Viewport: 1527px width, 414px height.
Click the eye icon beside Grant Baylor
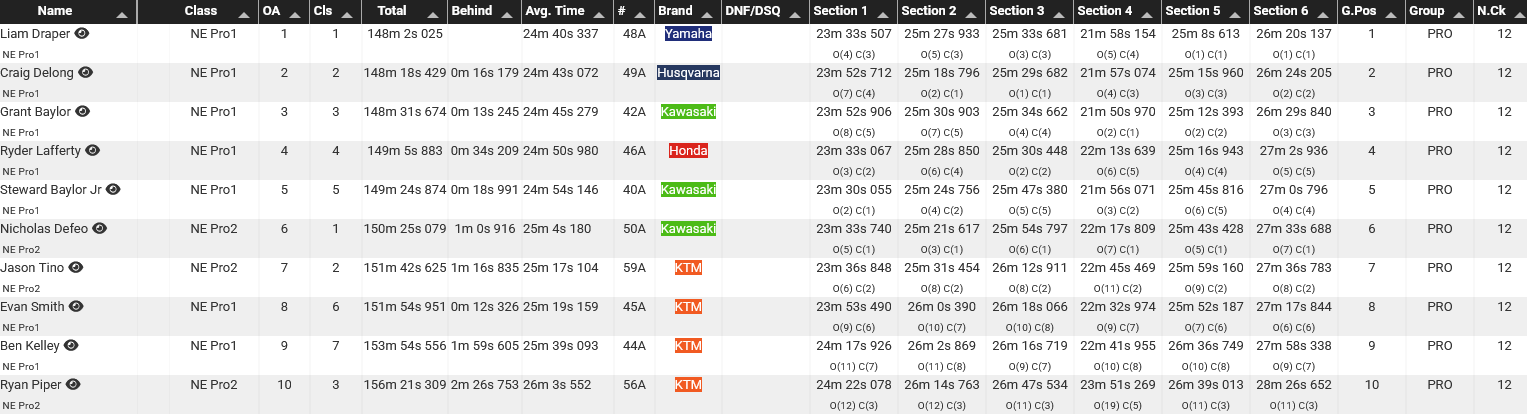tap(83, 111)
